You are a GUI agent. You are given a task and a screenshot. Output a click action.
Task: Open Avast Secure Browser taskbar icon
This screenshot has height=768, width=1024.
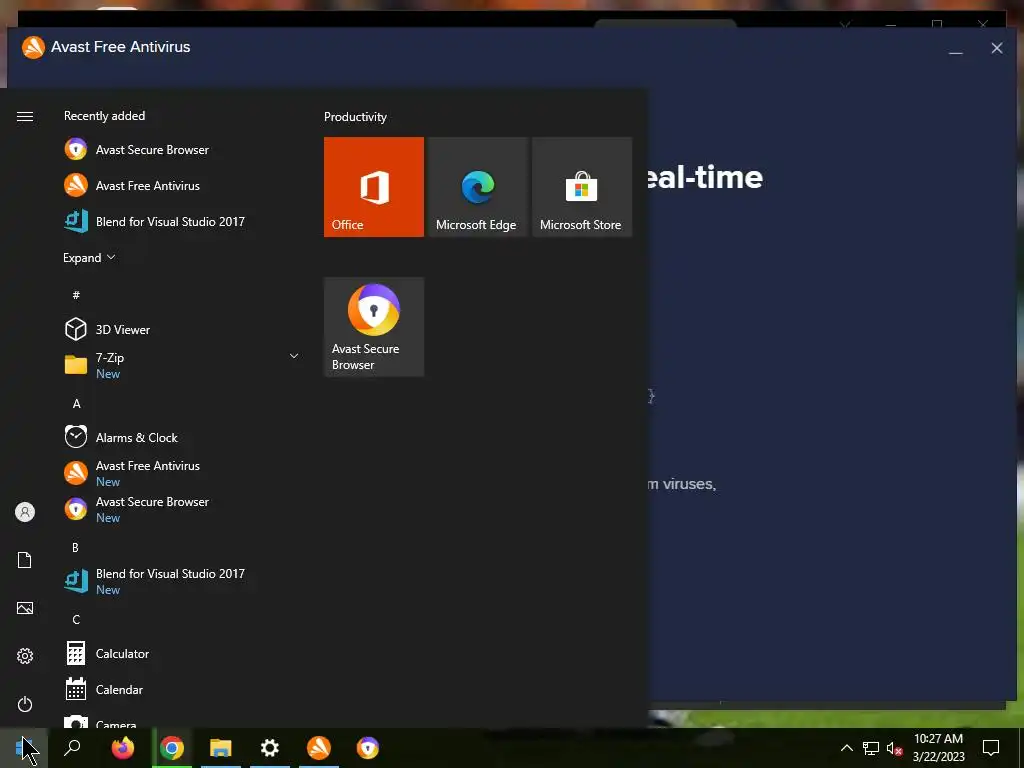(x=368, y=748)
